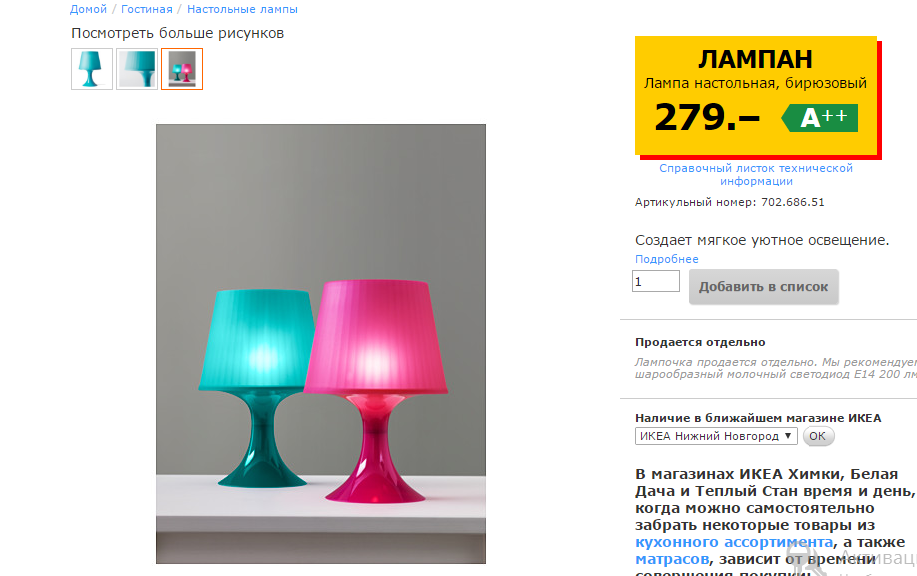The image size is (917, 576).
Task: Open the single turquoise lamp thumbnail
Action: pyautogui.click(x=92, y=69)
